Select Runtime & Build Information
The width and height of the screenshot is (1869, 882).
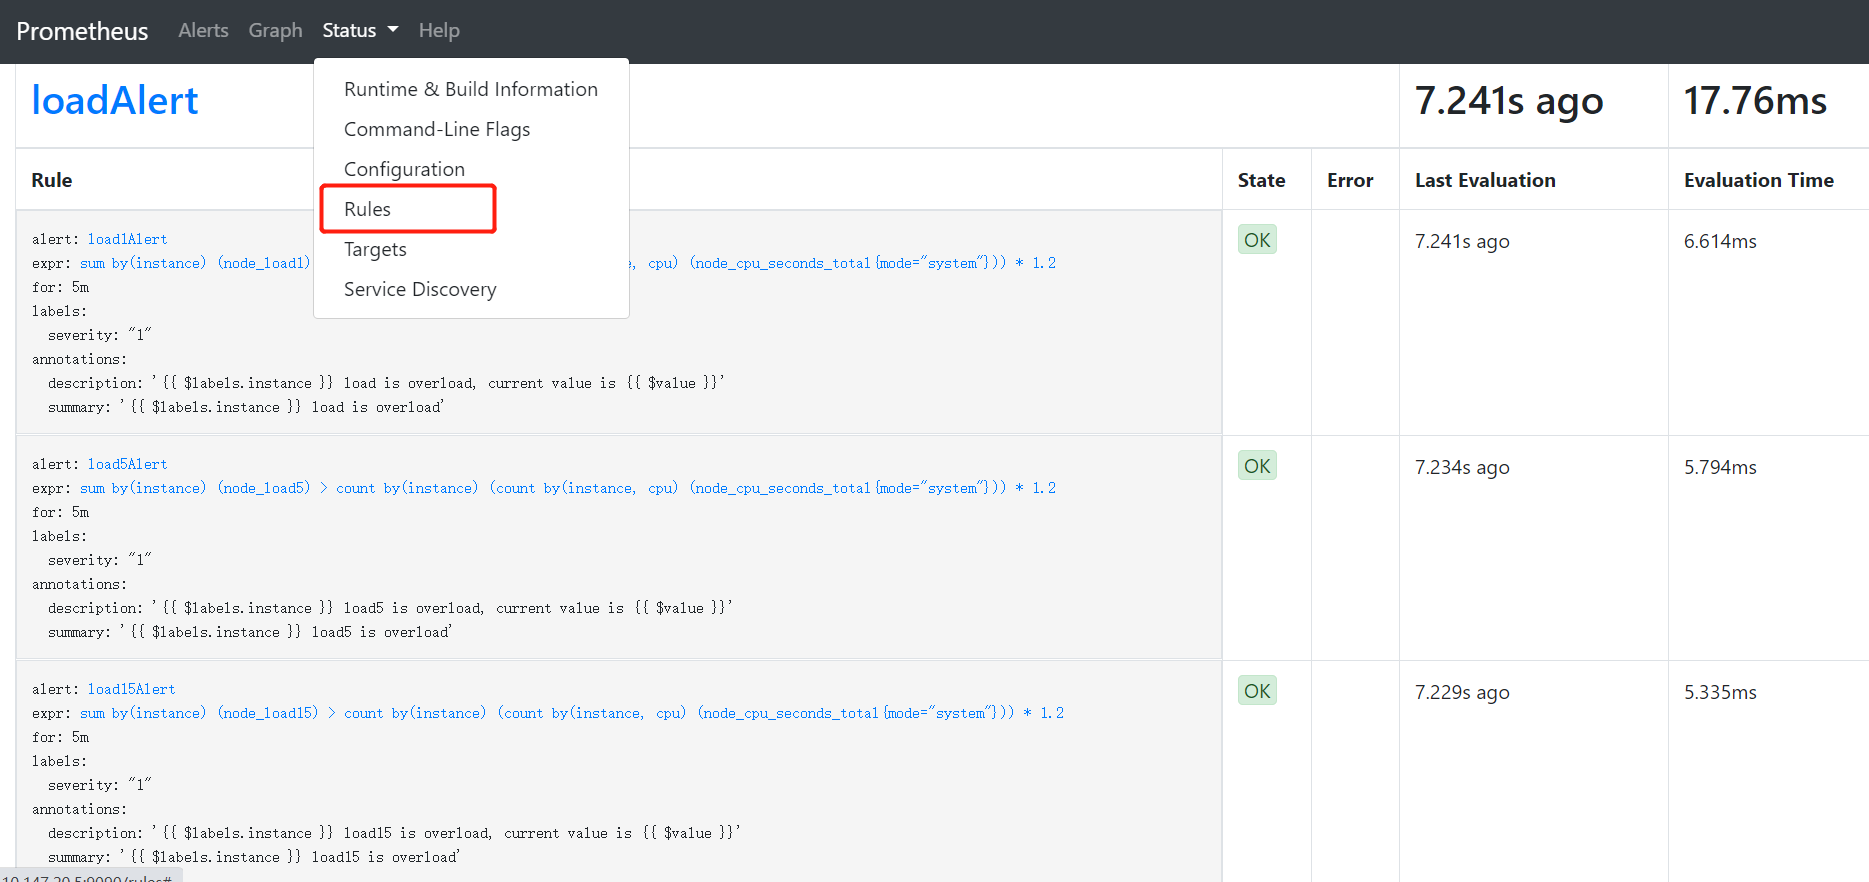(471, 89)
